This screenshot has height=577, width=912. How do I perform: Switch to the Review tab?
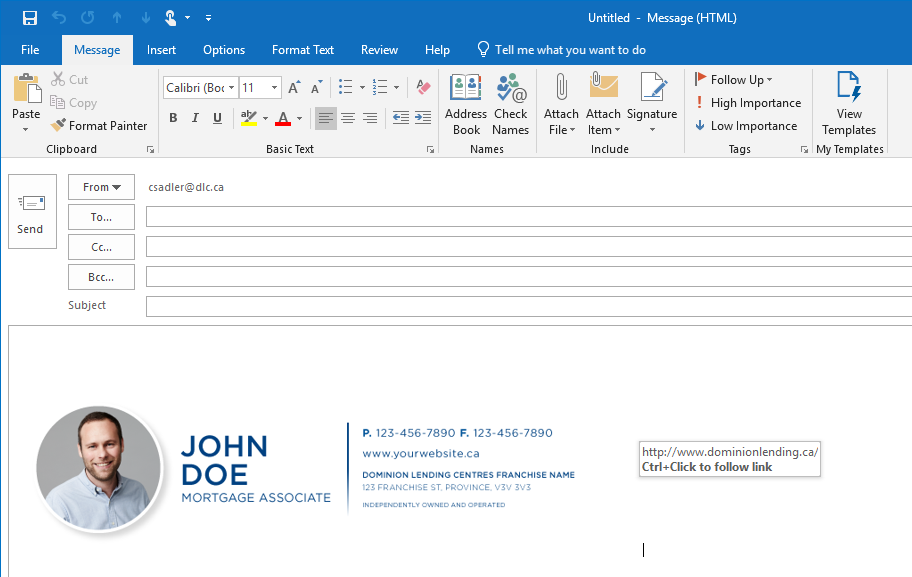click(379, 50)
